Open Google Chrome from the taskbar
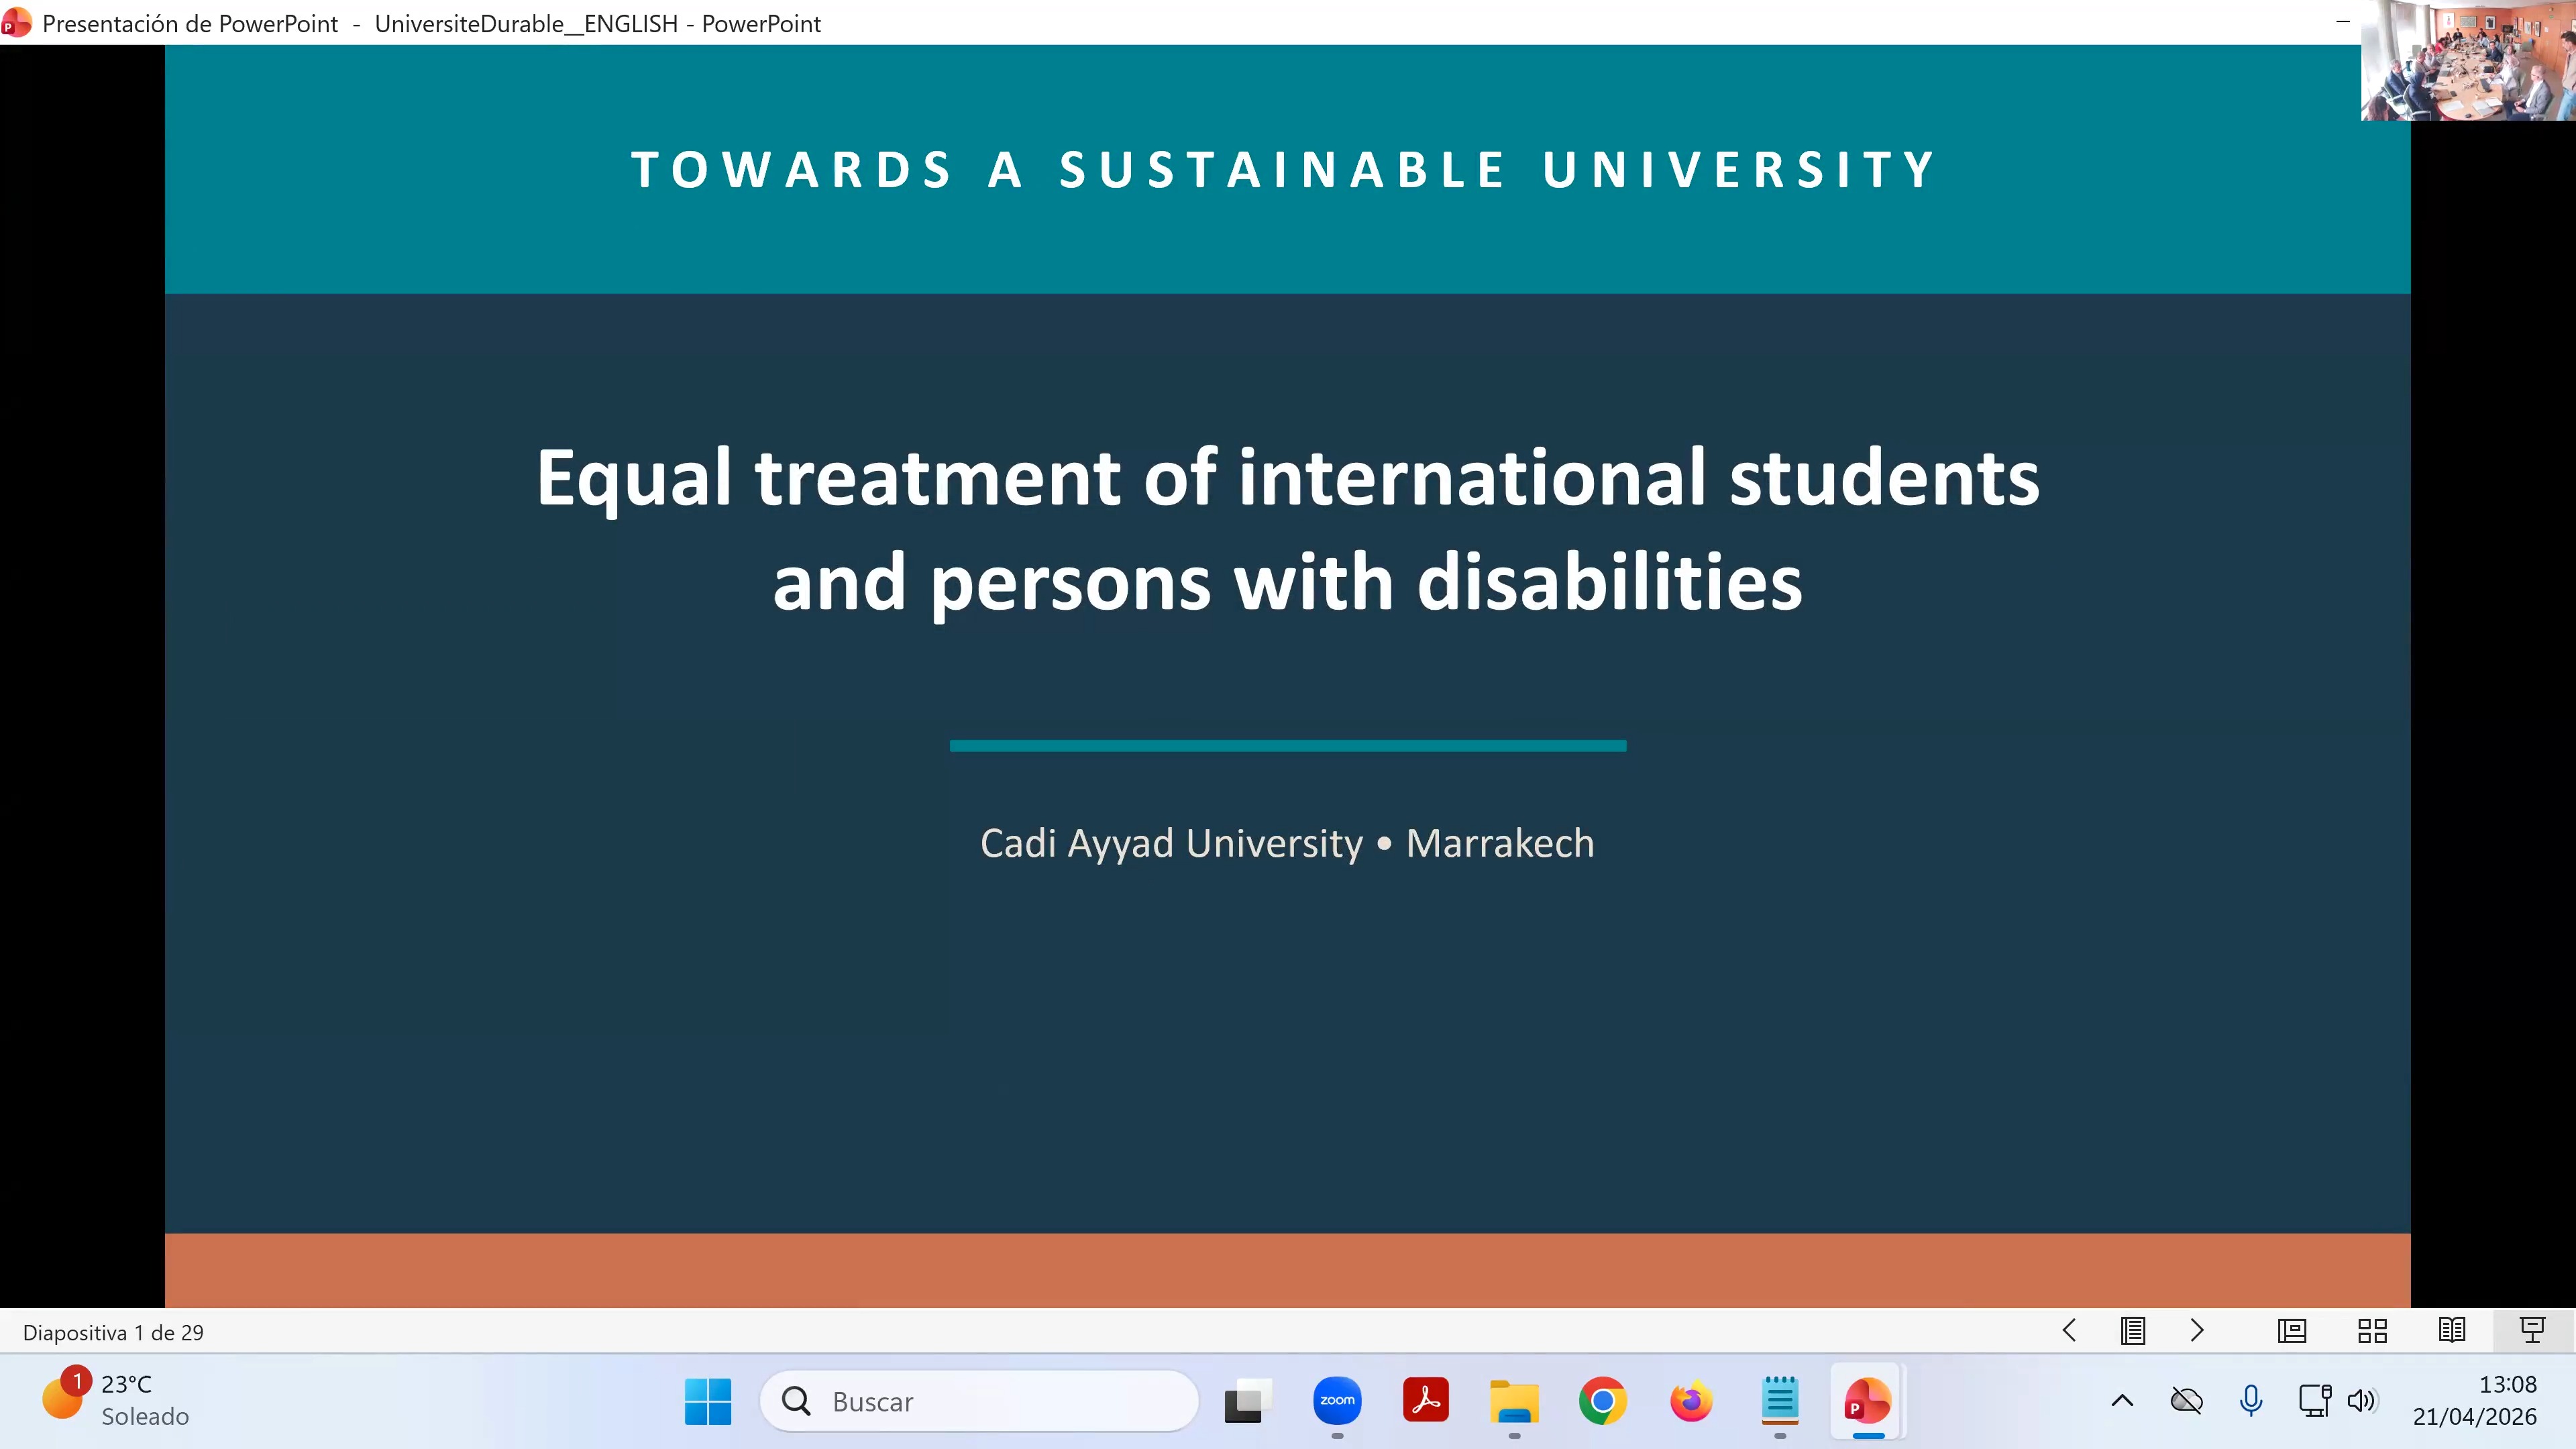Screen dimensions: 2576x1449 (1603, 1401)
